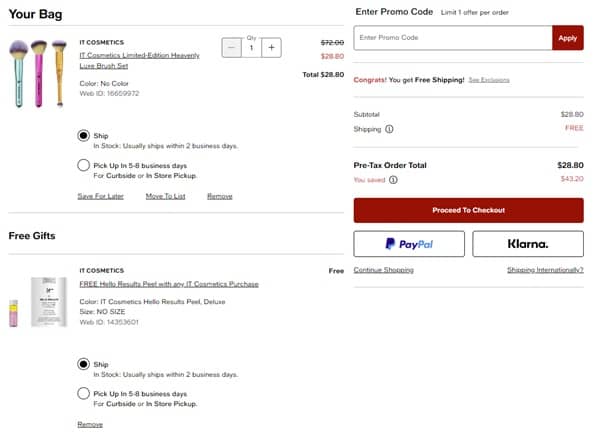This screenshot has height=437, width=600.
Task: Click the minus quantity button
Action: point(232,47)
